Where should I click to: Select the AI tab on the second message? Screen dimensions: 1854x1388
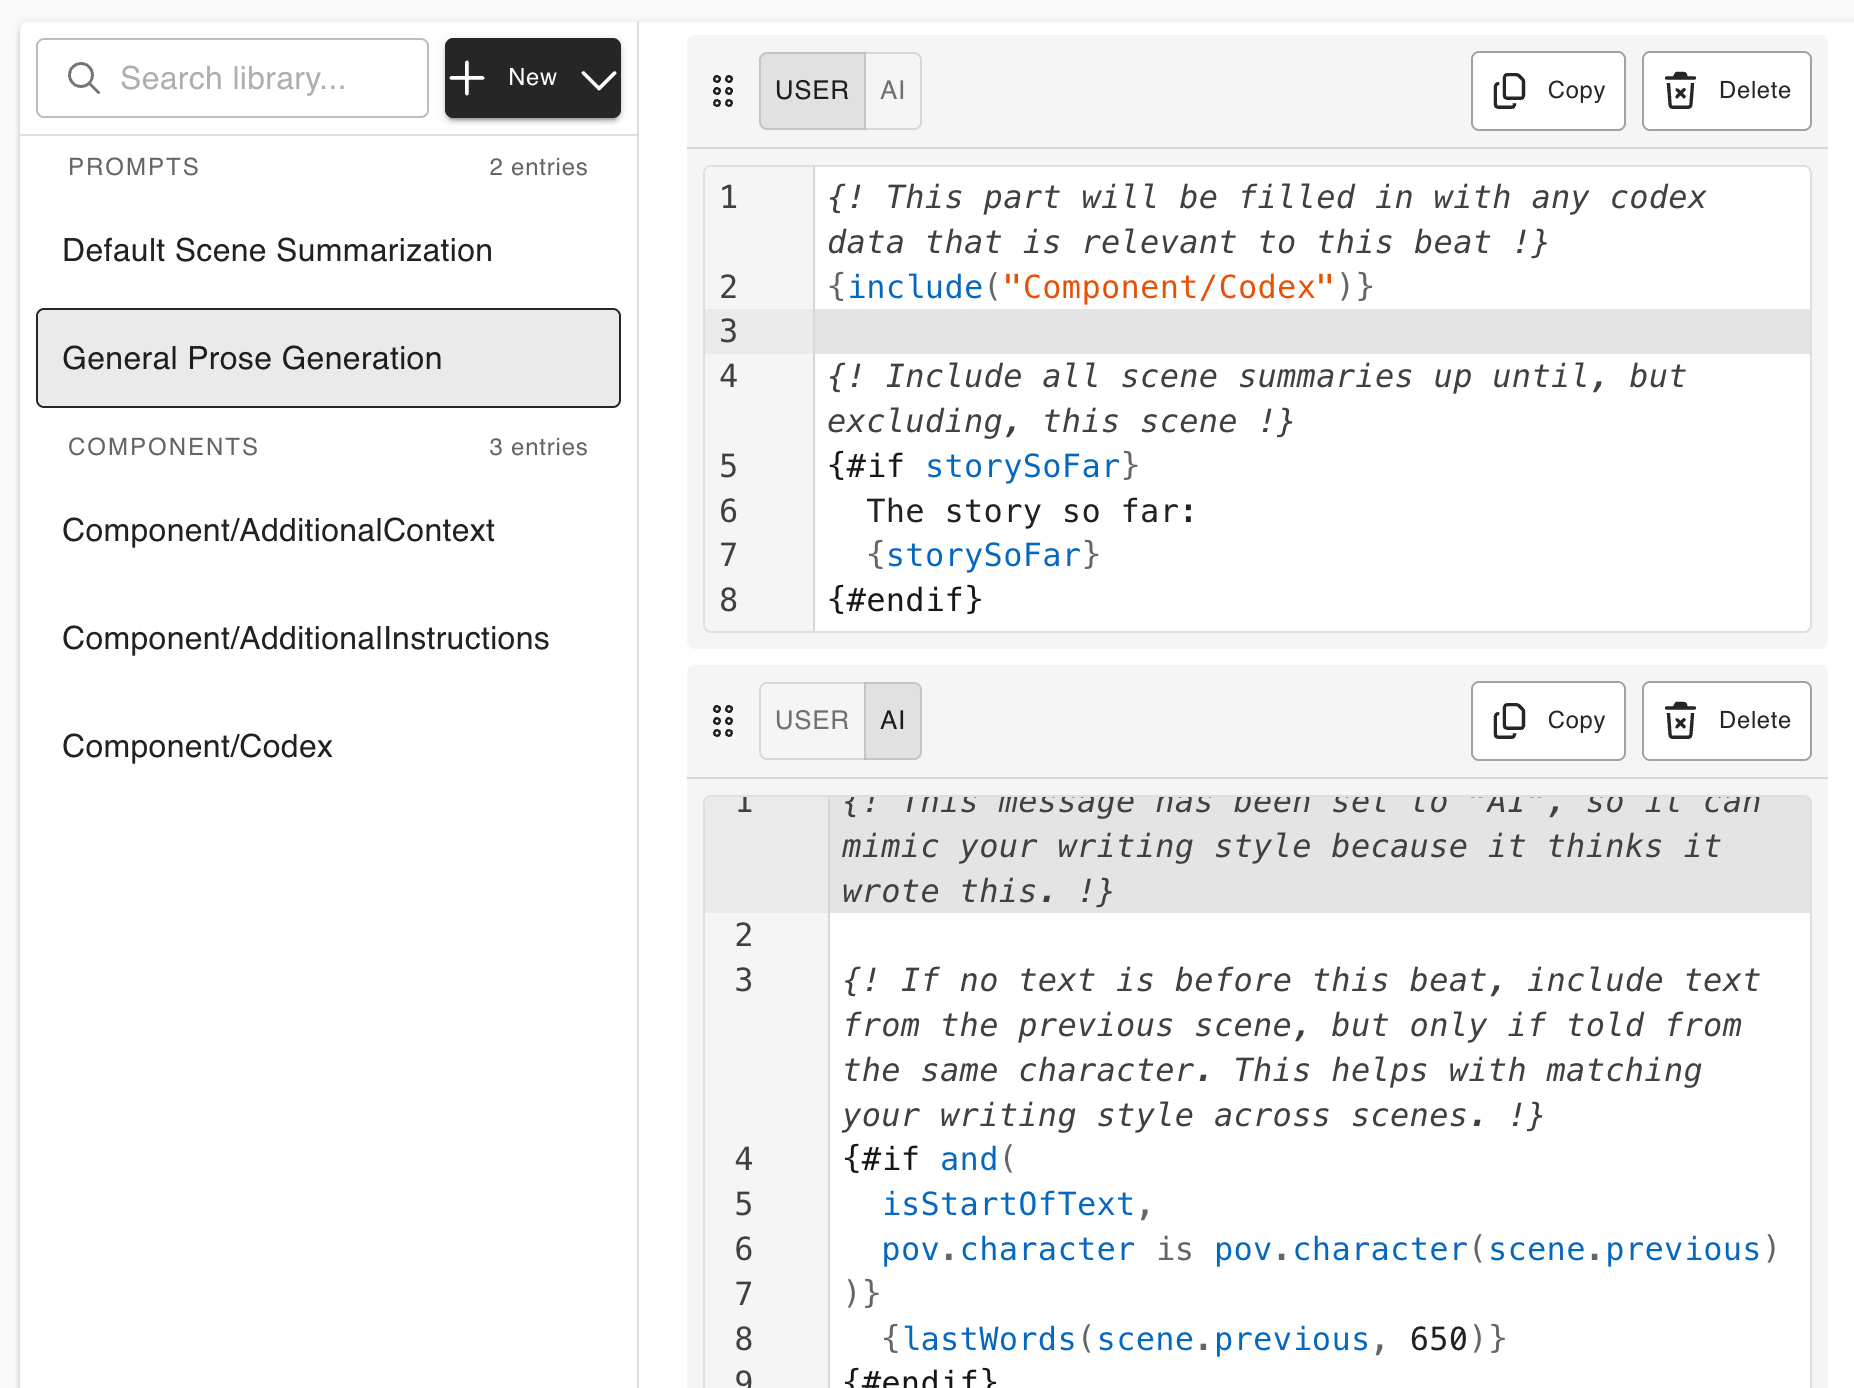coord(892,720)
